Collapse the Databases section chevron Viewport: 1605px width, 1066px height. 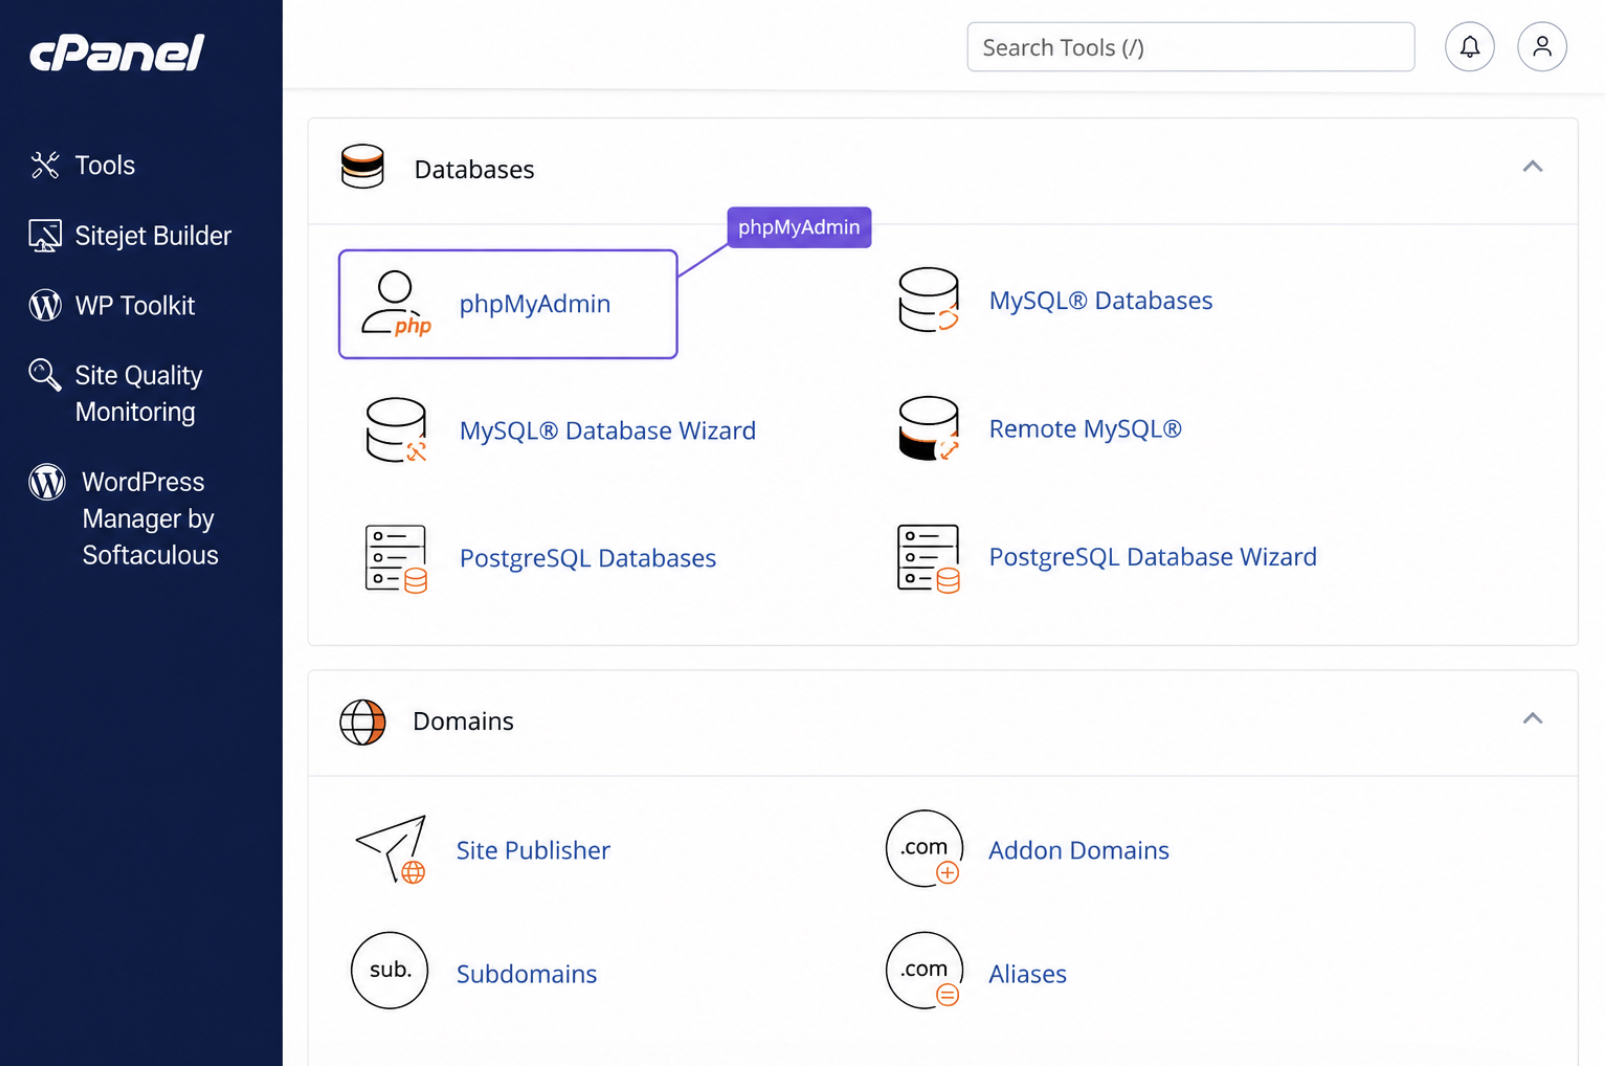click(x=1532, y=167)
